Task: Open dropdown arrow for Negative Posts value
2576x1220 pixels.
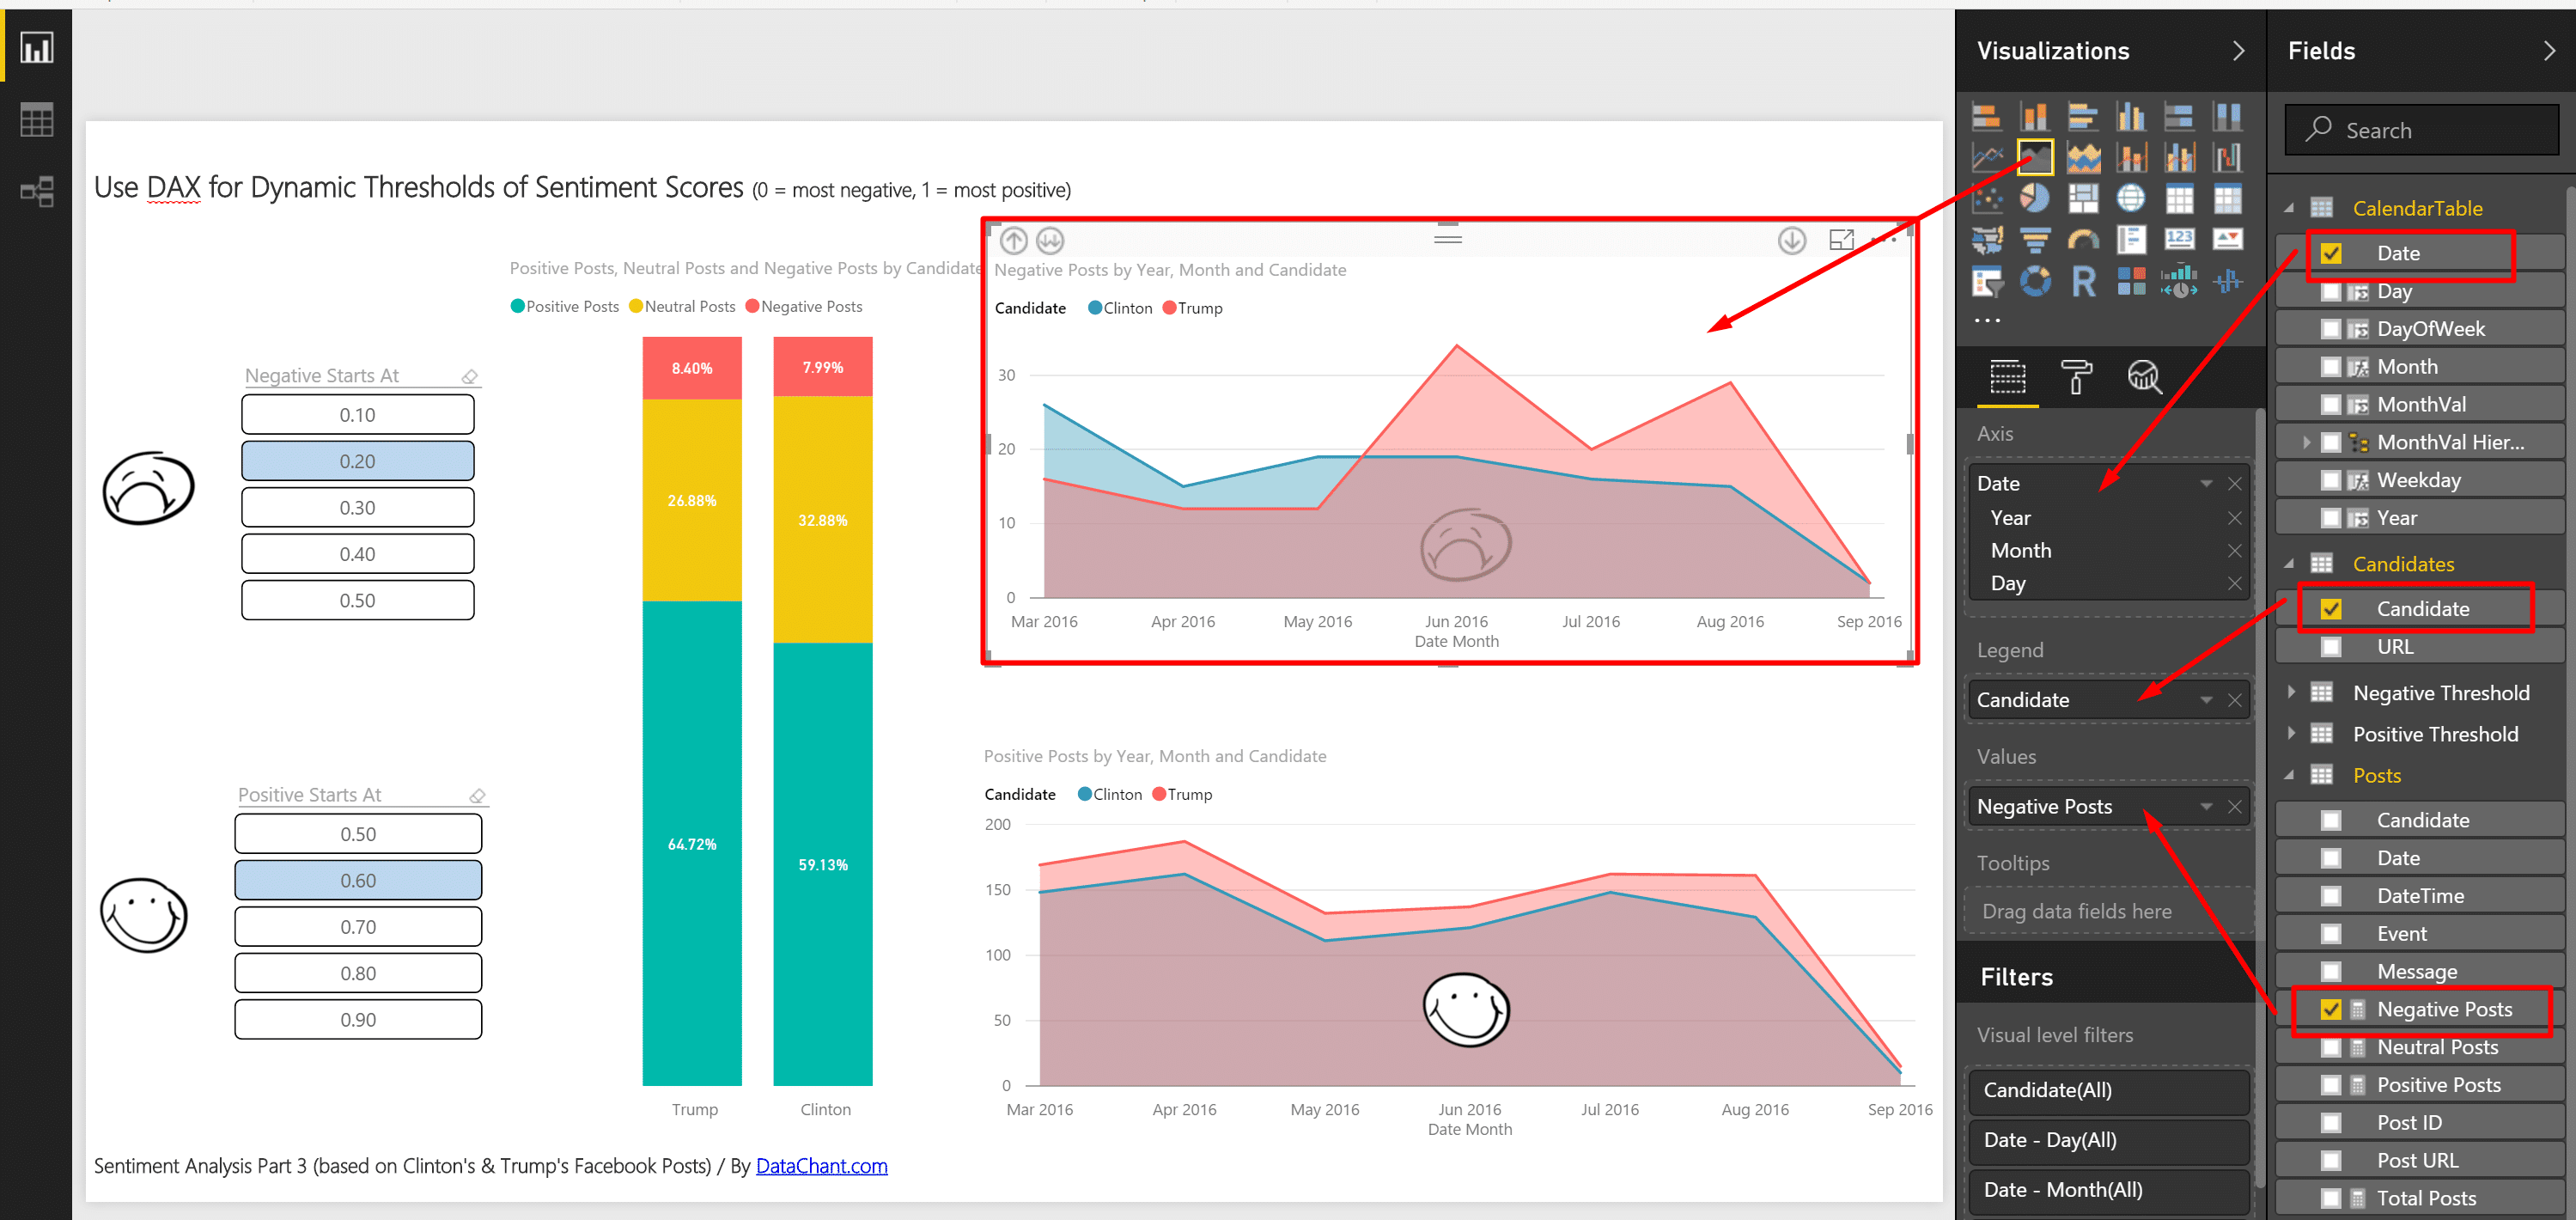Action: [2206, 807]
